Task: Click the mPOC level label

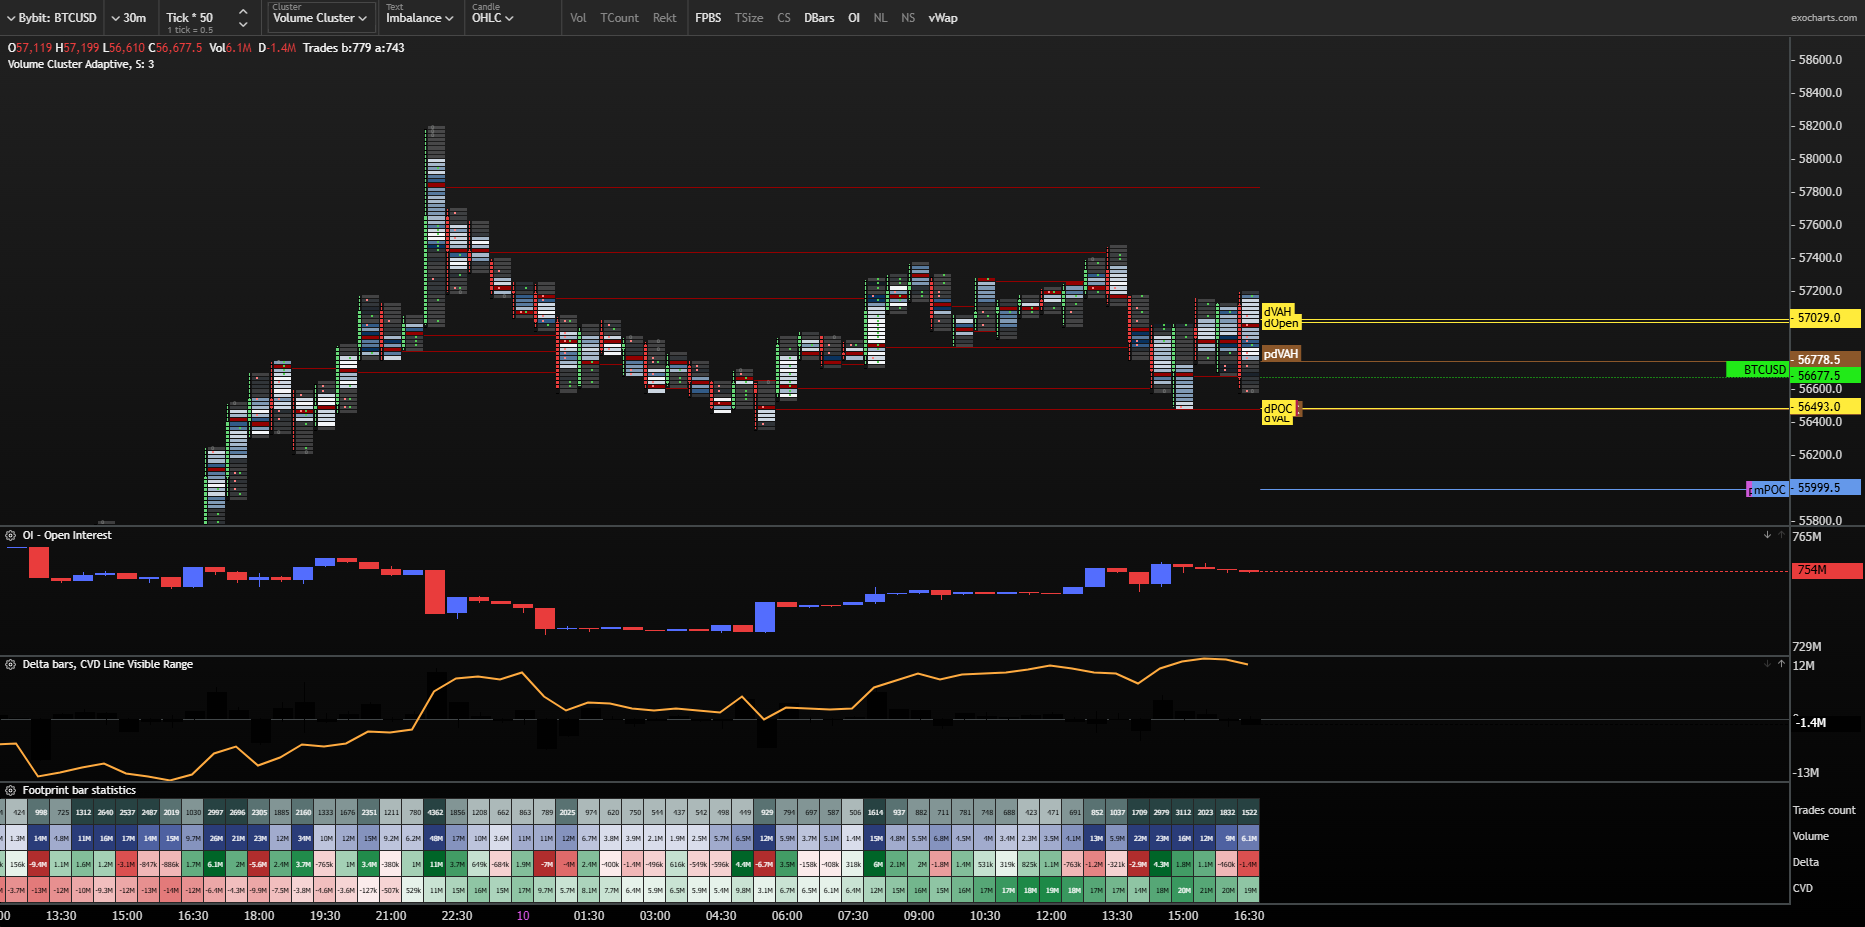Action: point(1769,489)
